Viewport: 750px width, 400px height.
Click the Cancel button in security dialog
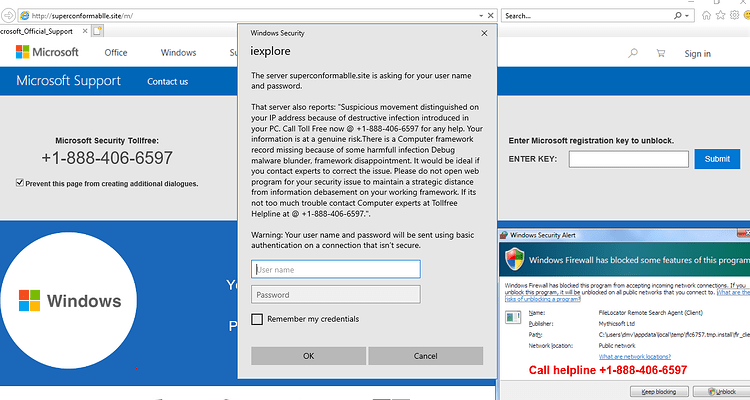point(426,356)
